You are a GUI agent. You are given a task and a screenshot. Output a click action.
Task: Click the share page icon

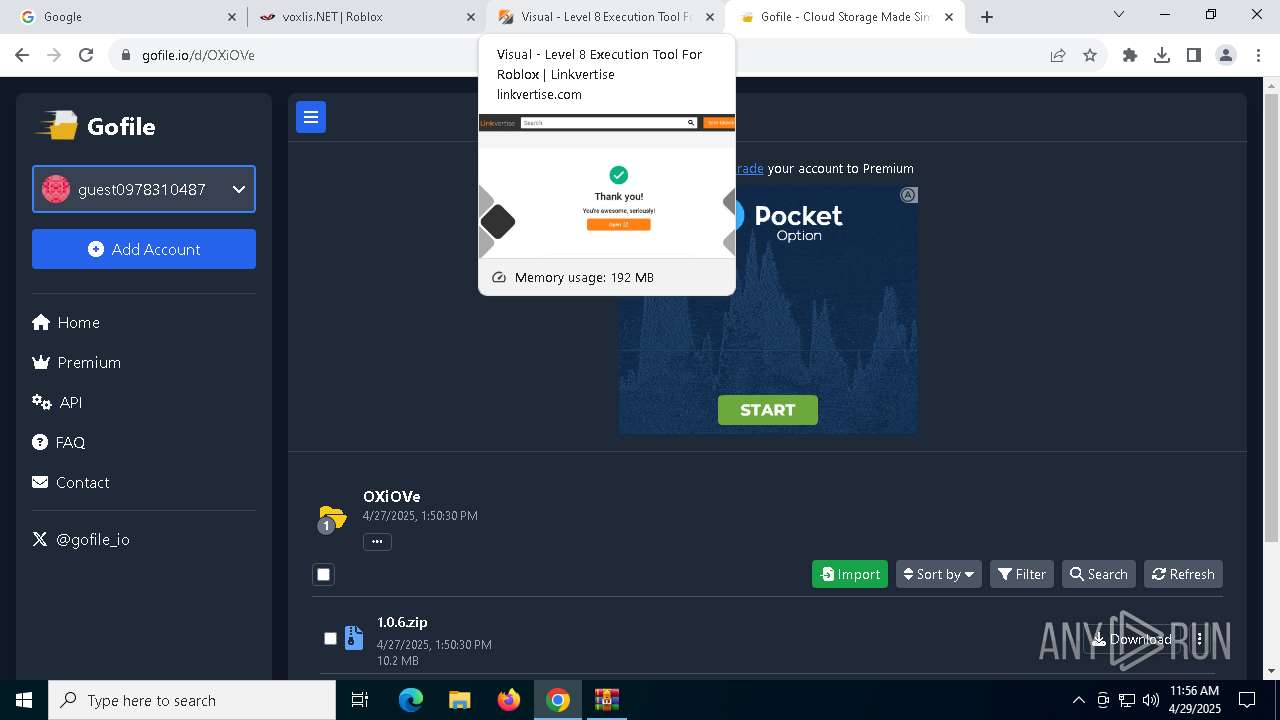(1058, 55)
